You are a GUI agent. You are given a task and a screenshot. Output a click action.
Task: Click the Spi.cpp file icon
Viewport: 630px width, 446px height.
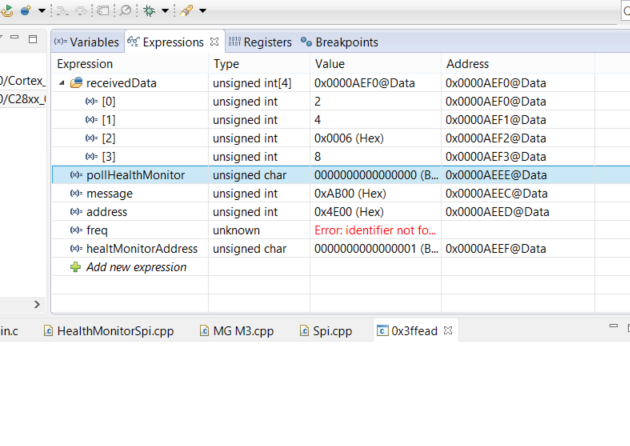click(x=304, y=331)
